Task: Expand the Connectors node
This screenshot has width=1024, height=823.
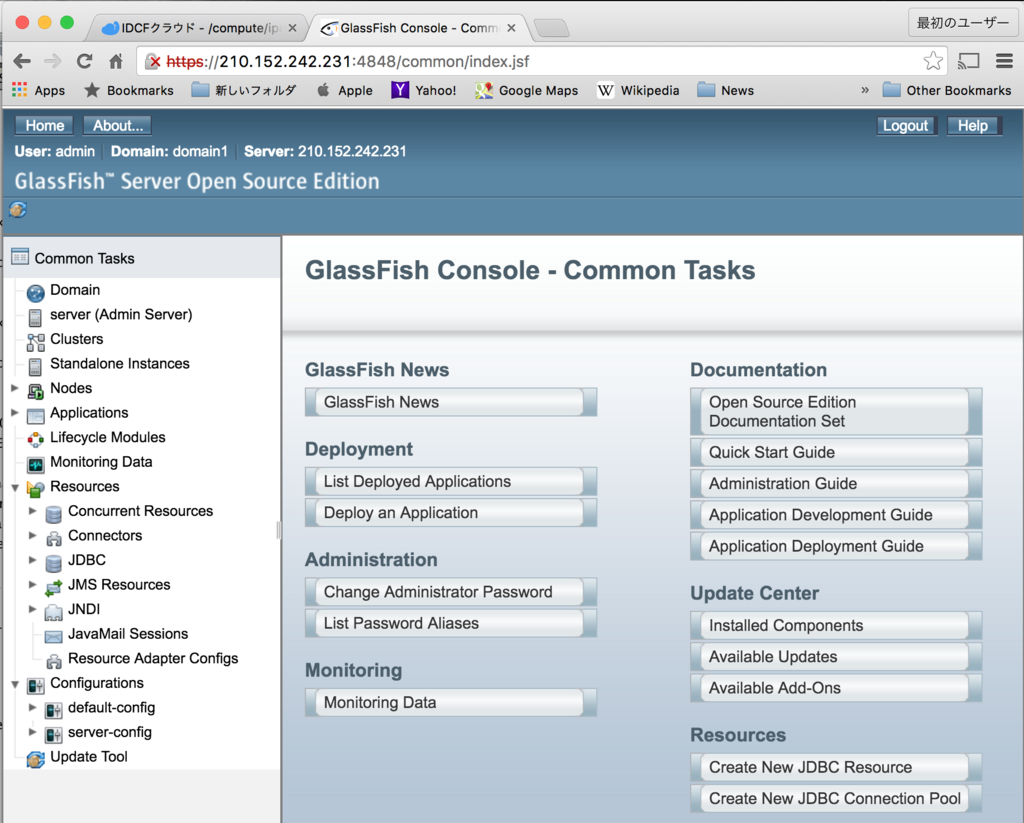Action: coord(33,536)
